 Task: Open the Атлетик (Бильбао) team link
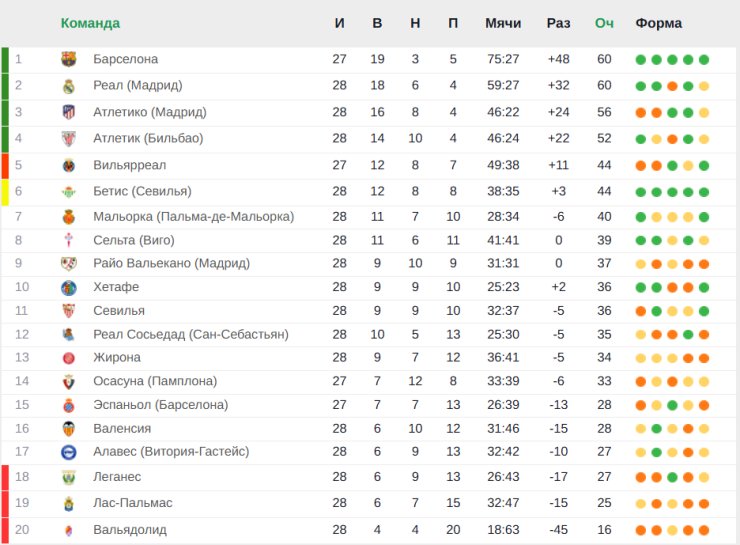pyautogui.click(x=148, y=138)
